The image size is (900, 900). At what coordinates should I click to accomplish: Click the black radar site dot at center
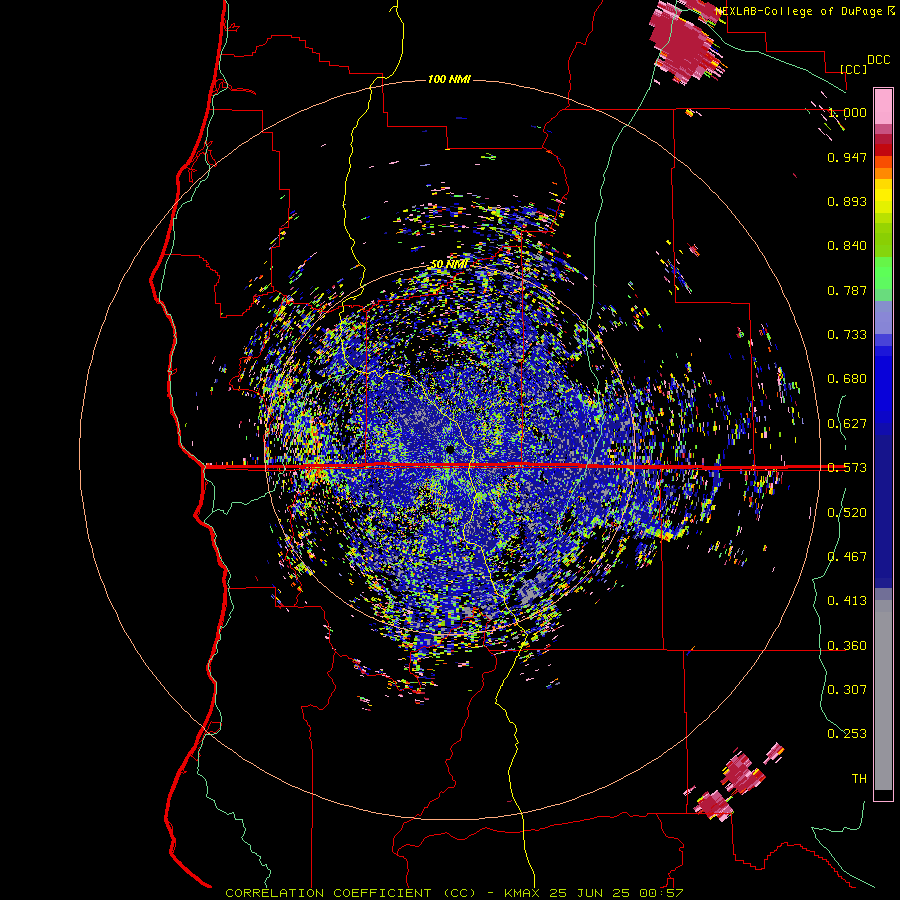[450, 449]
